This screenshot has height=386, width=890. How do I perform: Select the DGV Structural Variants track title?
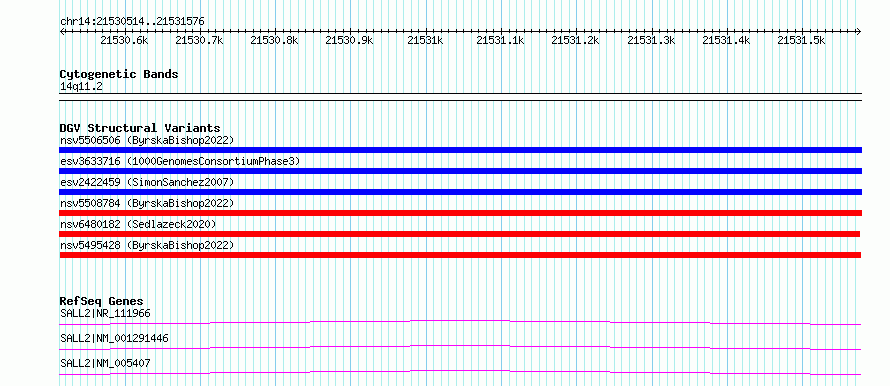(140, 128)
